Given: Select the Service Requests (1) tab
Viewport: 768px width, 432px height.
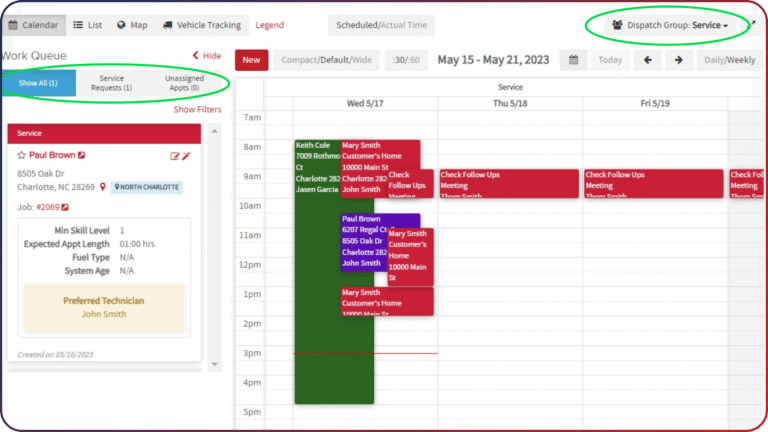Looking at the screenshot, I should (x=112, y=83).
